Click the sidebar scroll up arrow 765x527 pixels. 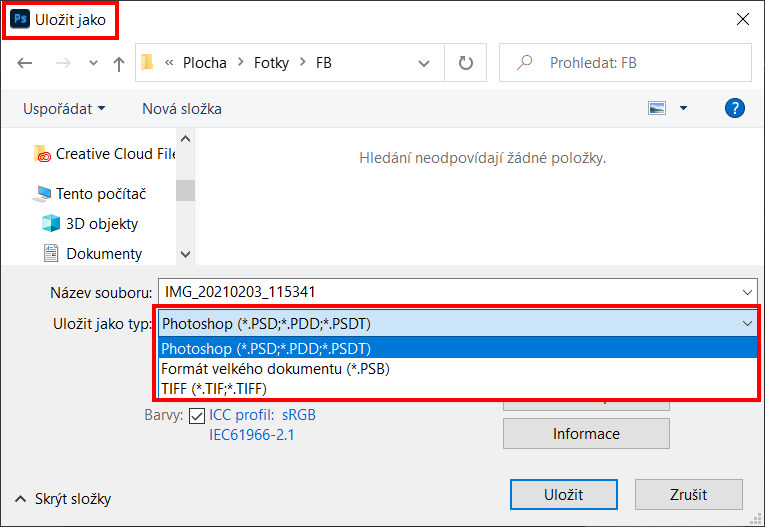tap(185, 139)
